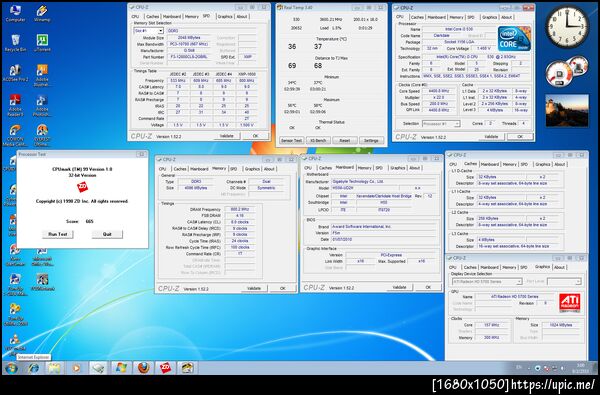Click the 1024 MBytes graphics memory size field

tap(562, 325)
